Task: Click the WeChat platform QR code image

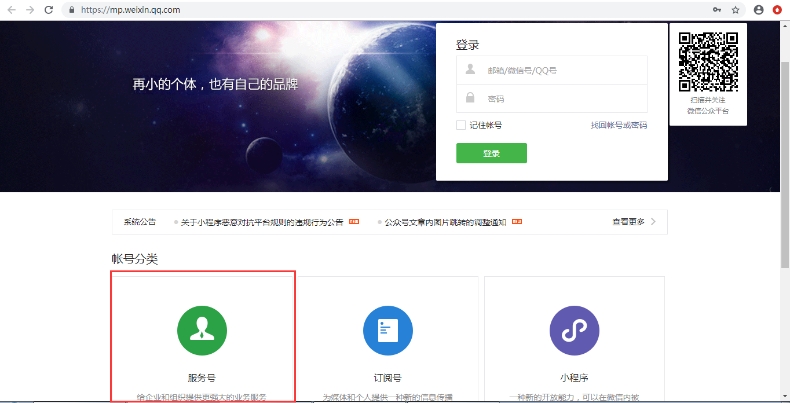Action: tap(708, 61)
